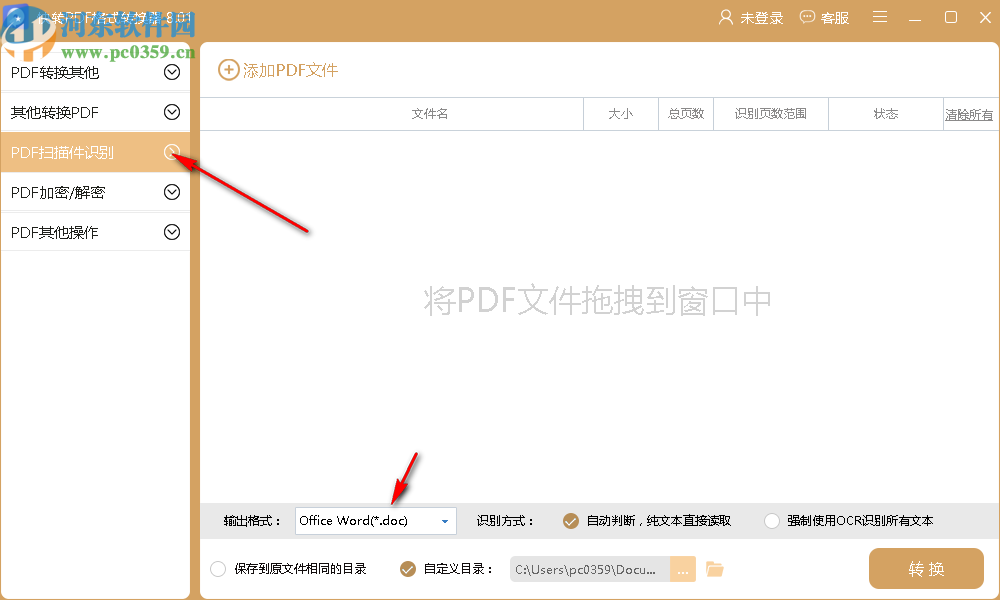
Task: Click the 添加PDF文件 plus icon
Action: [228, 70]
